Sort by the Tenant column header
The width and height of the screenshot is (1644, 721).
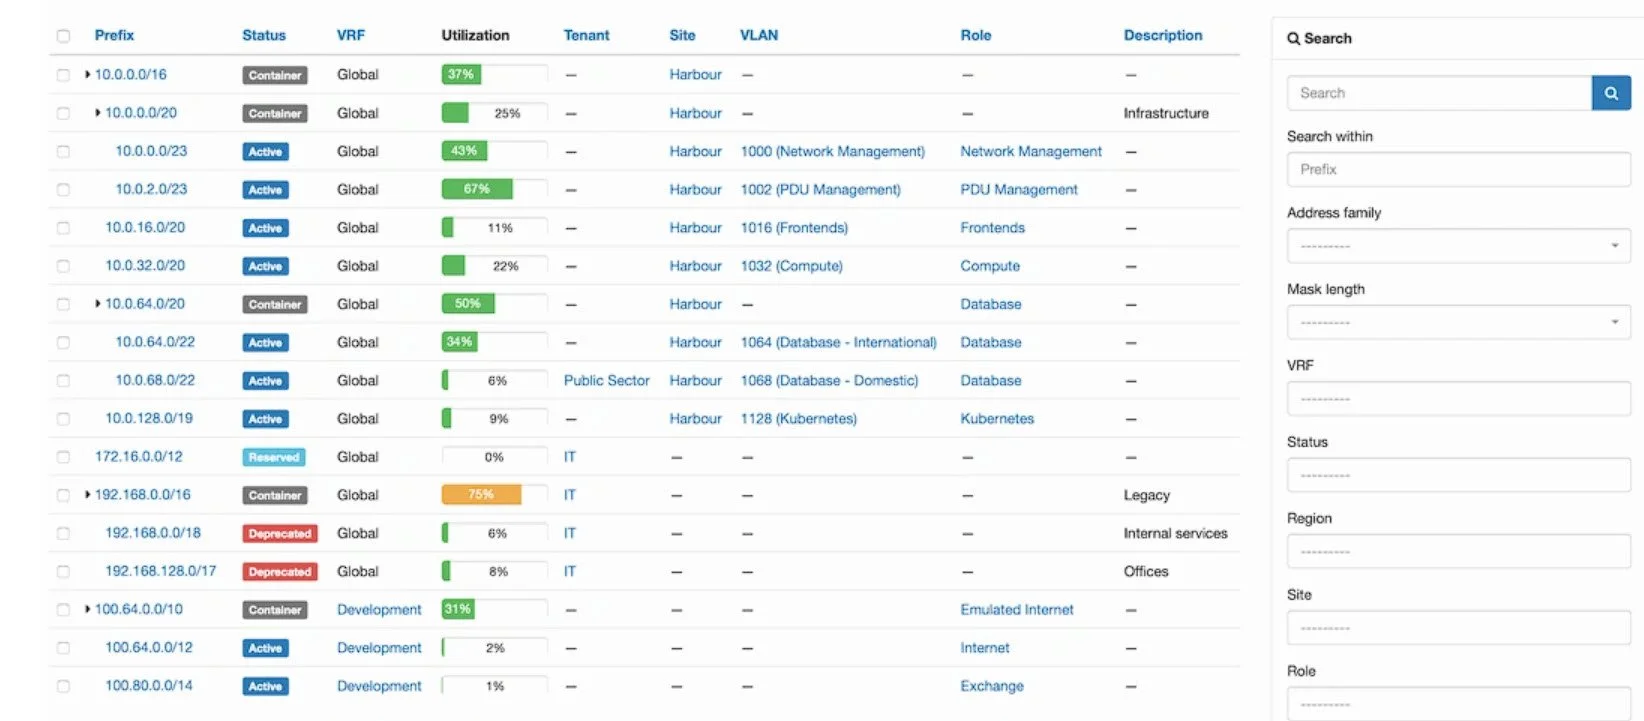coord(586,35)
